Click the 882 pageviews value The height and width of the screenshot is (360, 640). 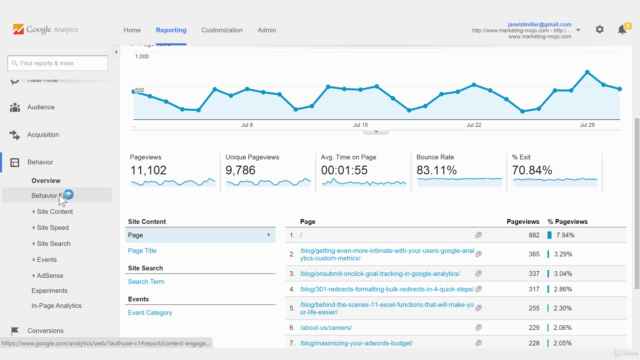[534, 235]
